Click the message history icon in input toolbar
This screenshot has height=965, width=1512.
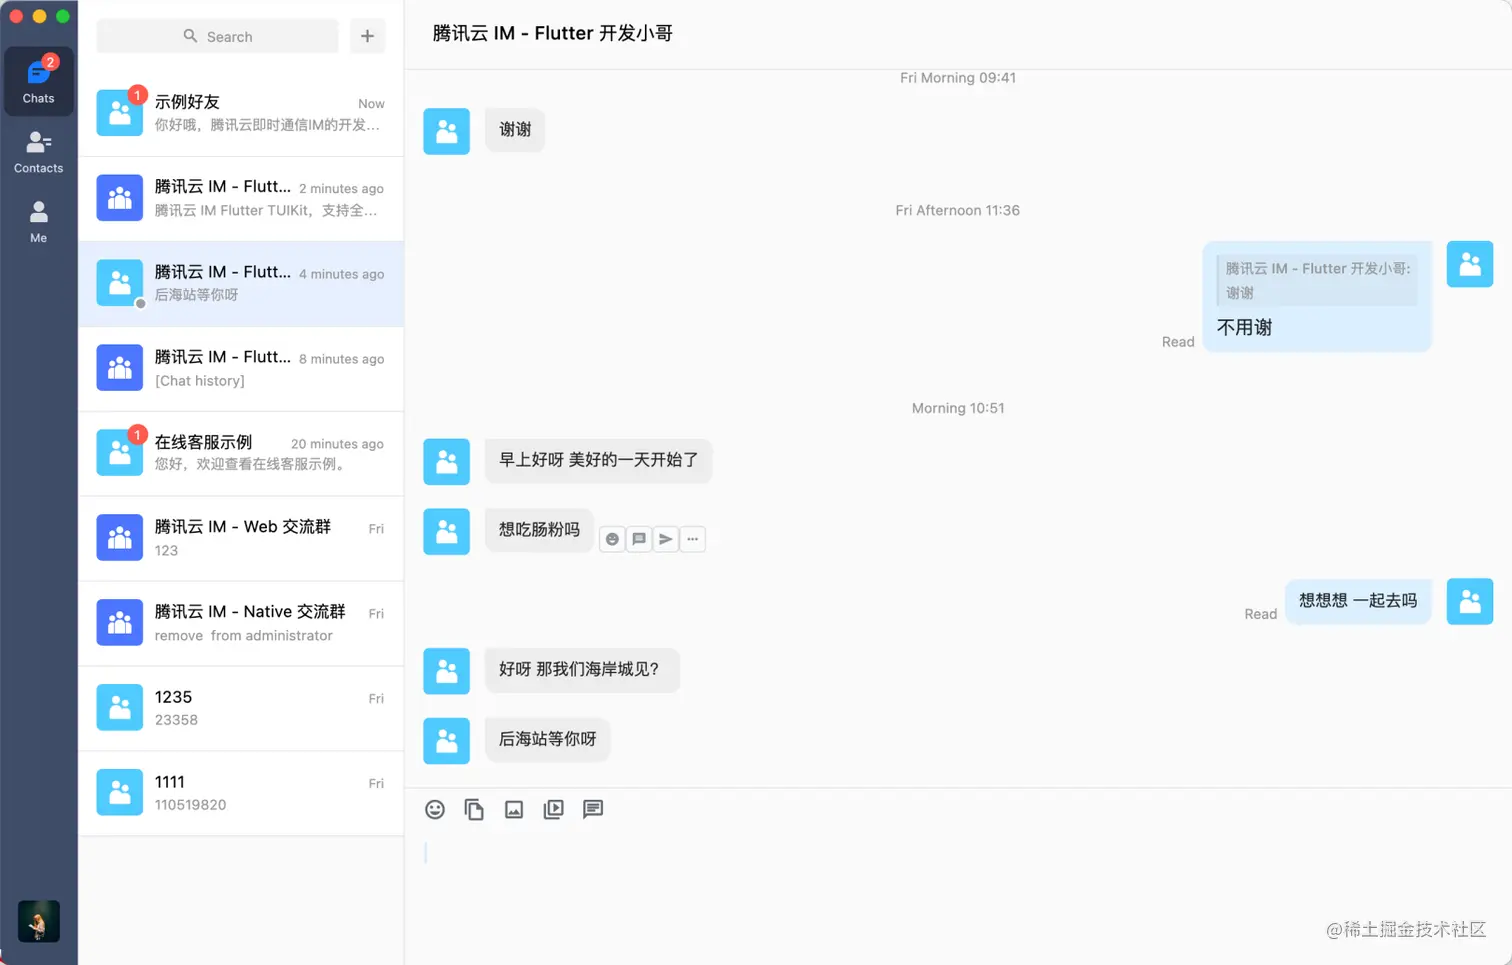[x=593, y=809]
